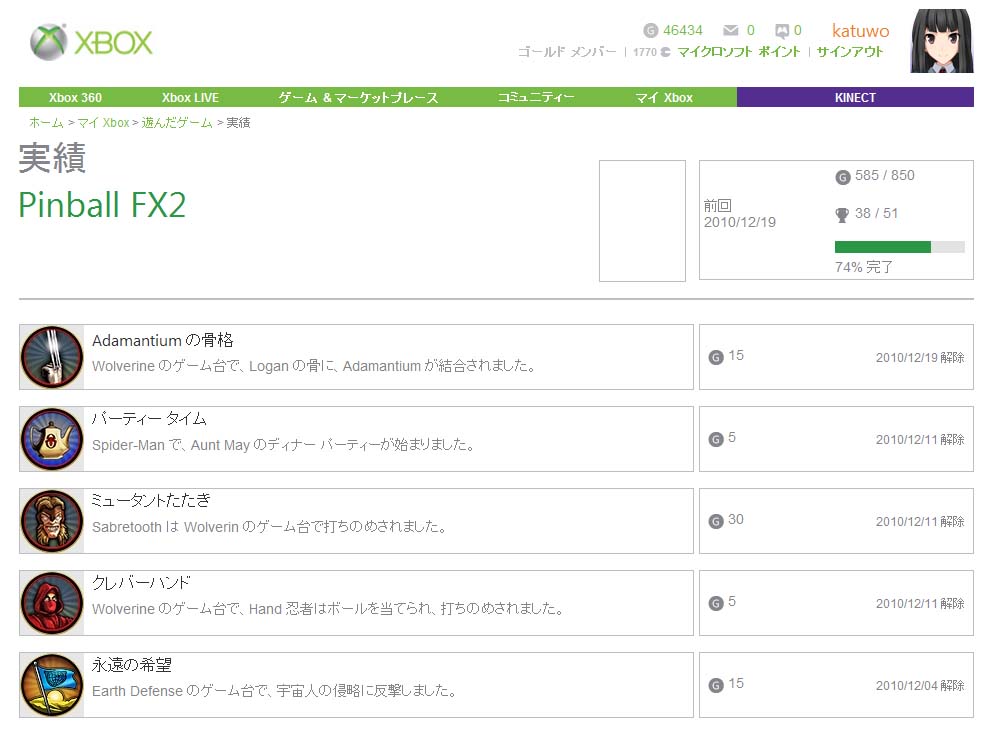Click the green 74% completion progress bar

[899, 247]
